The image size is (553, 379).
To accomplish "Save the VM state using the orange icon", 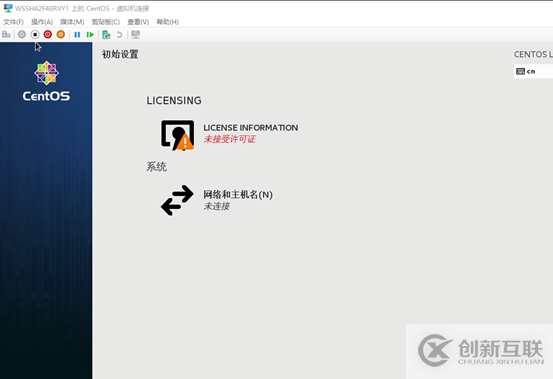I will [x=61, y=35].
